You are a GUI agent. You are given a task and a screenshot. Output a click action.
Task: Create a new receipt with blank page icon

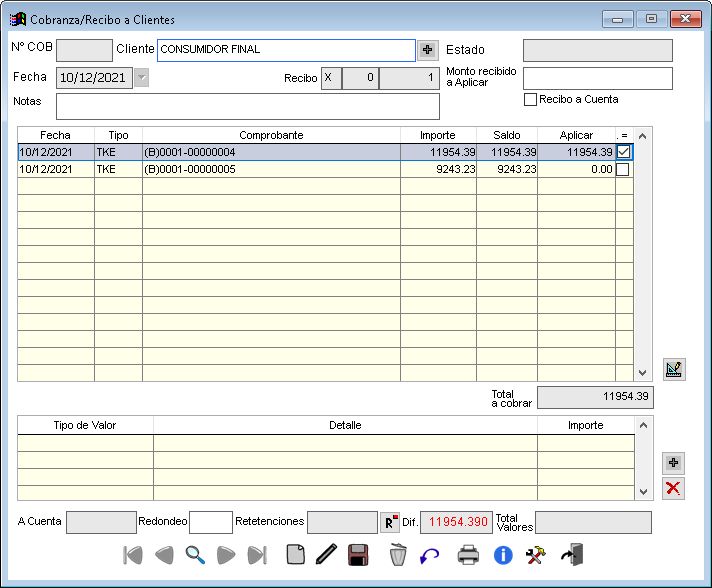coord(295,555)
